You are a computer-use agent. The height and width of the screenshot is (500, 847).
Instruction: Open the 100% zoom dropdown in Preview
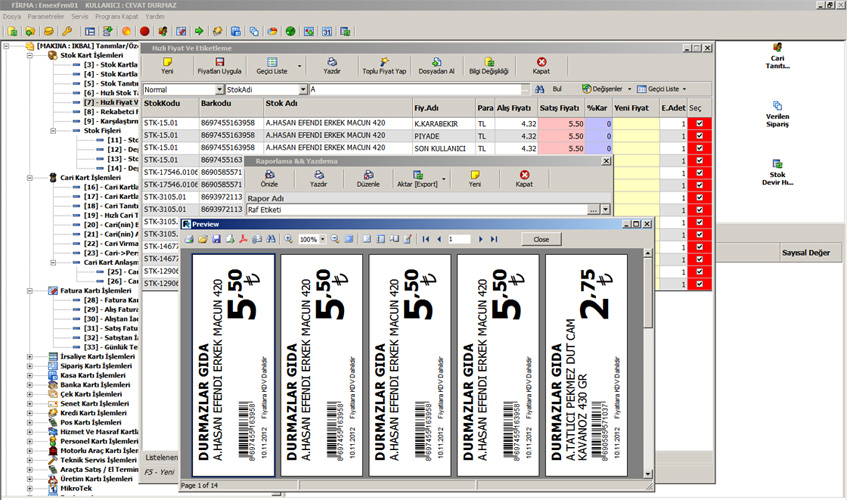[323, 239]
